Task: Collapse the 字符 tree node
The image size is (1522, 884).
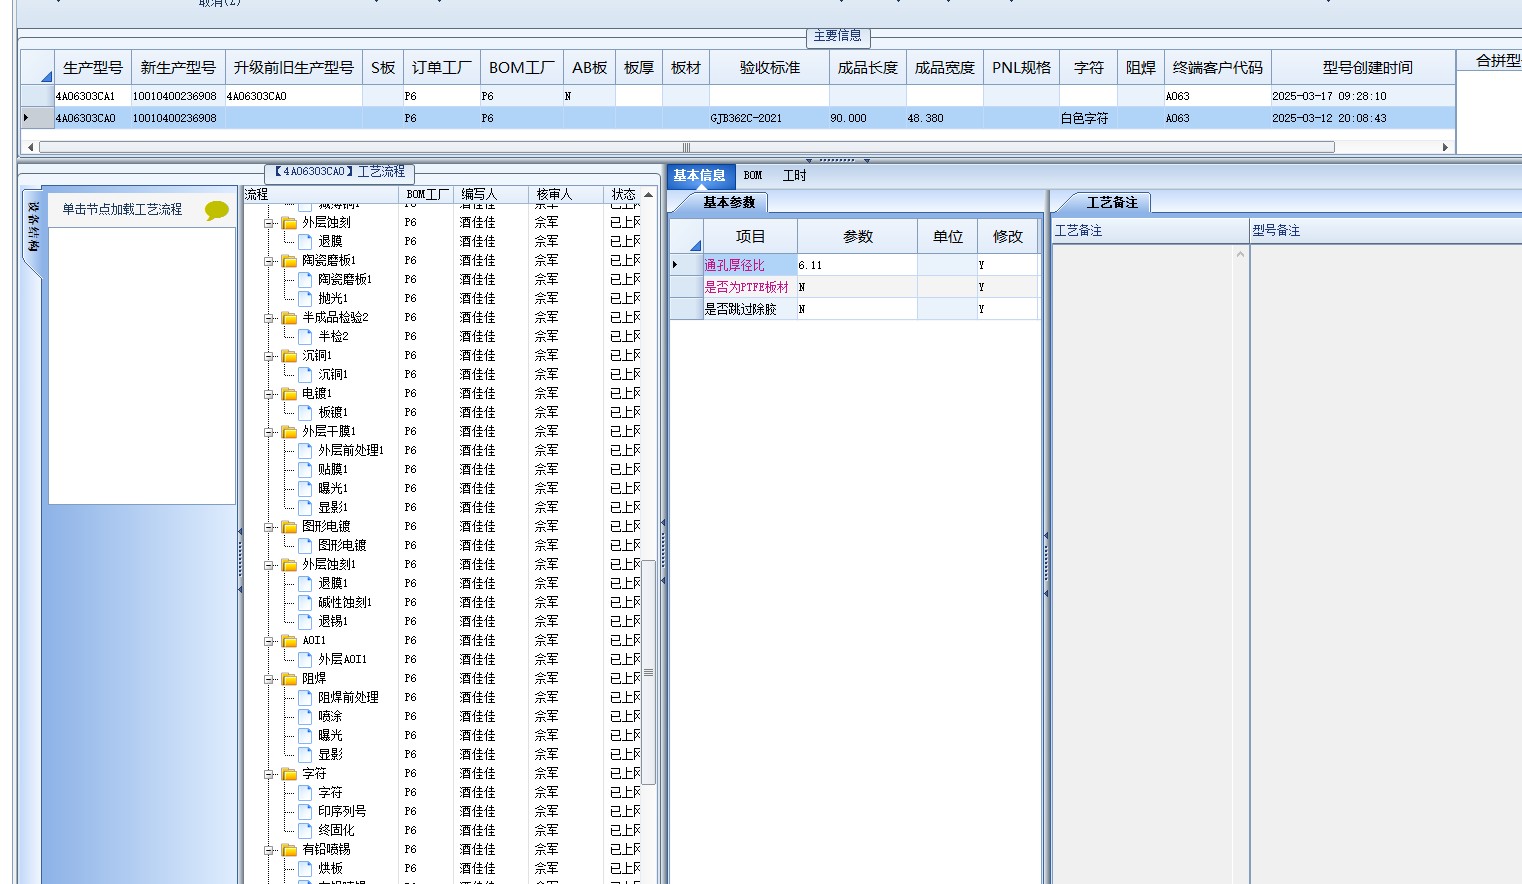Action: pos(269,774)
